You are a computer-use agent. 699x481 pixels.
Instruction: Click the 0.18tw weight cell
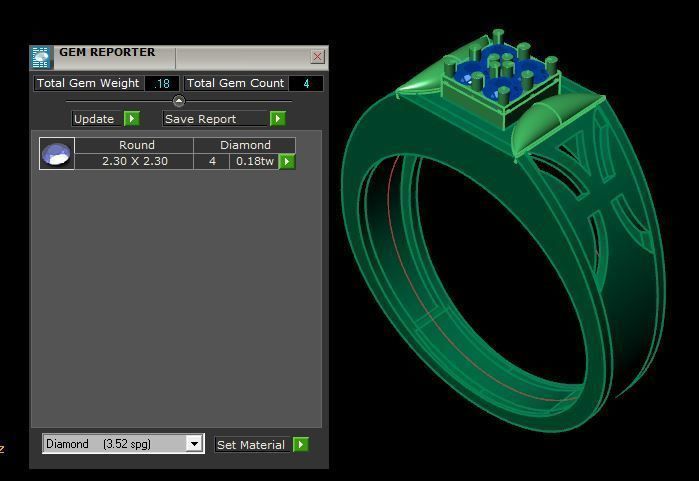[x=255, y=161]
